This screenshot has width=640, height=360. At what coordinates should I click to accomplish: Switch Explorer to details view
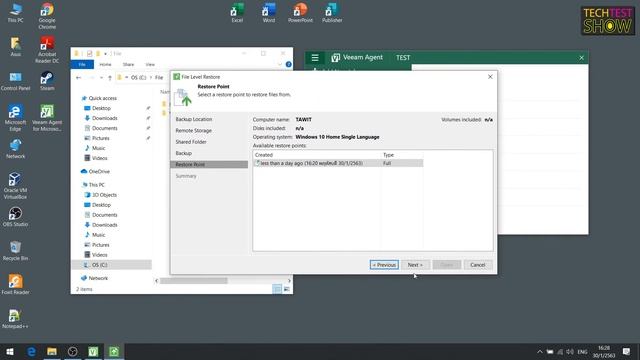click(277, 289)
